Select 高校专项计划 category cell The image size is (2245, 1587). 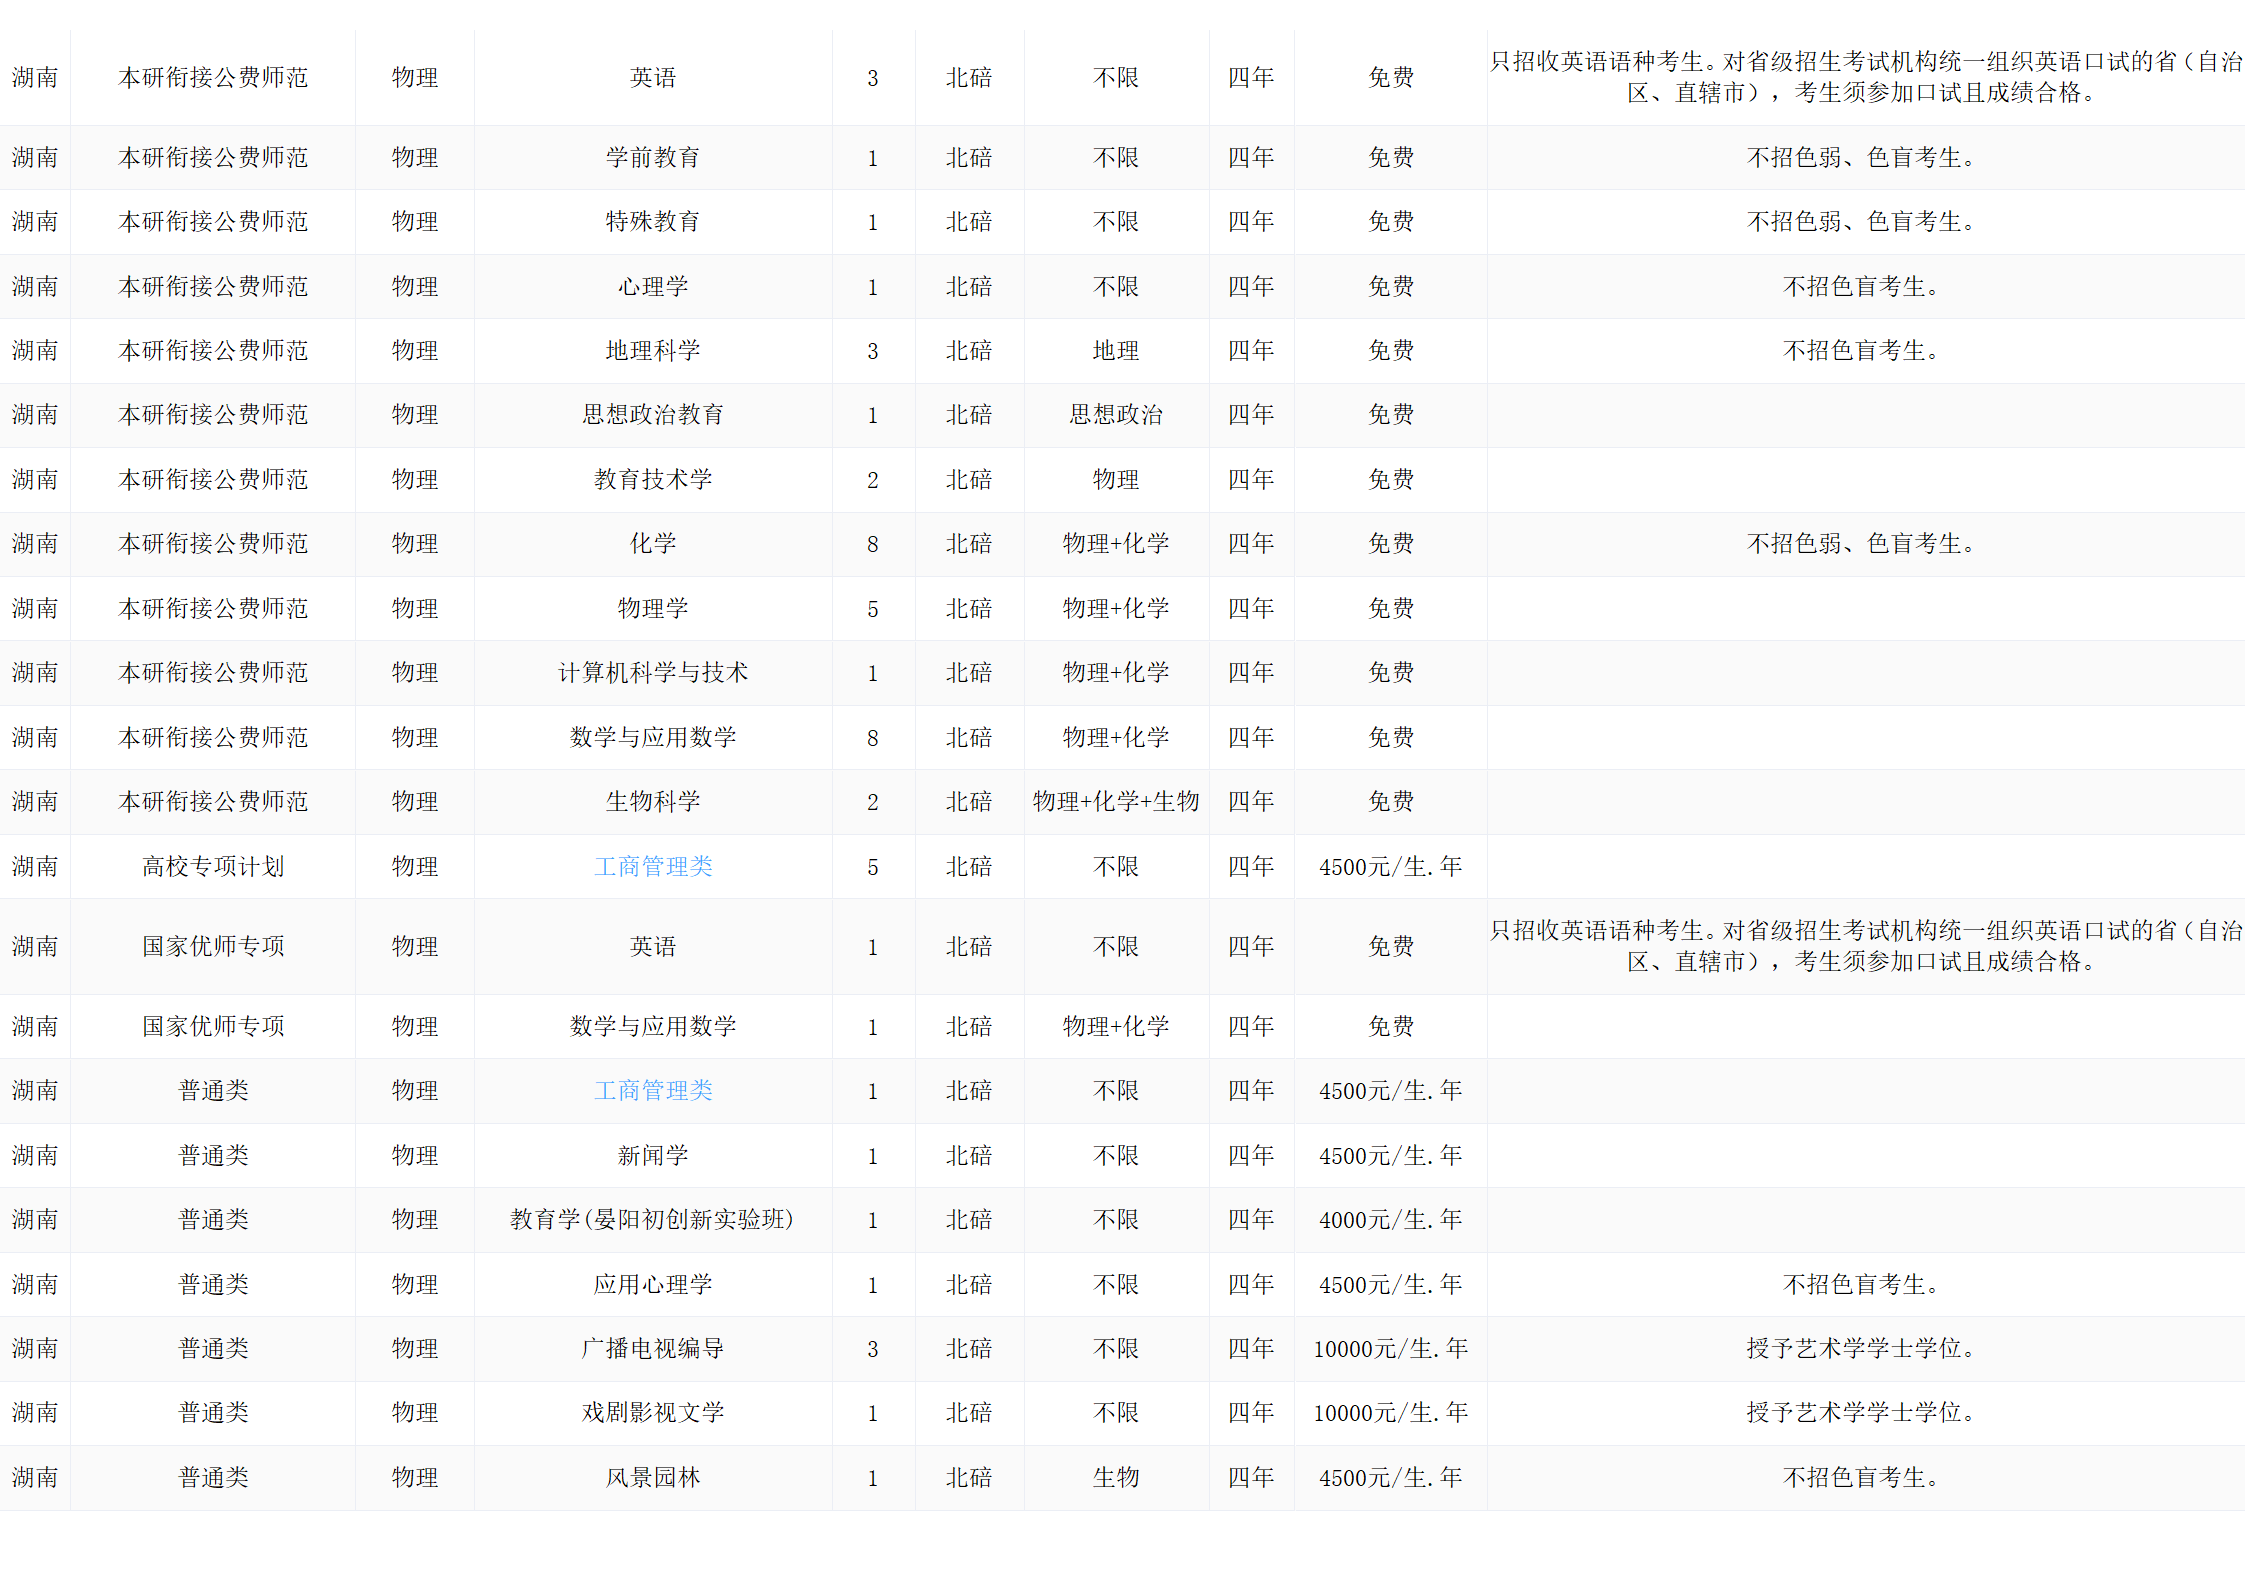pyautogui.click(x=213, y=866)
